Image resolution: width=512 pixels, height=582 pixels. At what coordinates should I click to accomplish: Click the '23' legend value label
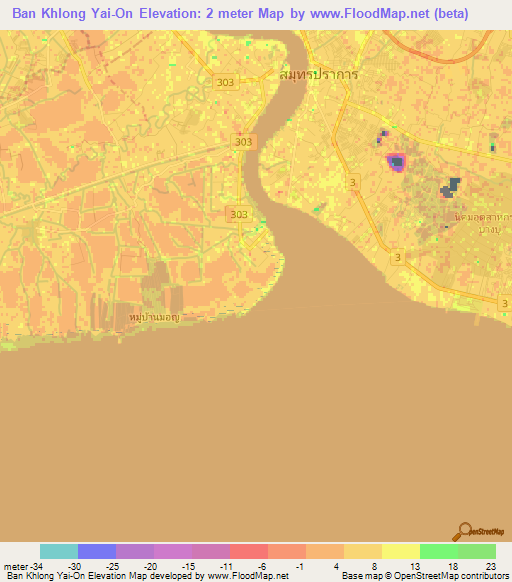click(x=491, y=566)
